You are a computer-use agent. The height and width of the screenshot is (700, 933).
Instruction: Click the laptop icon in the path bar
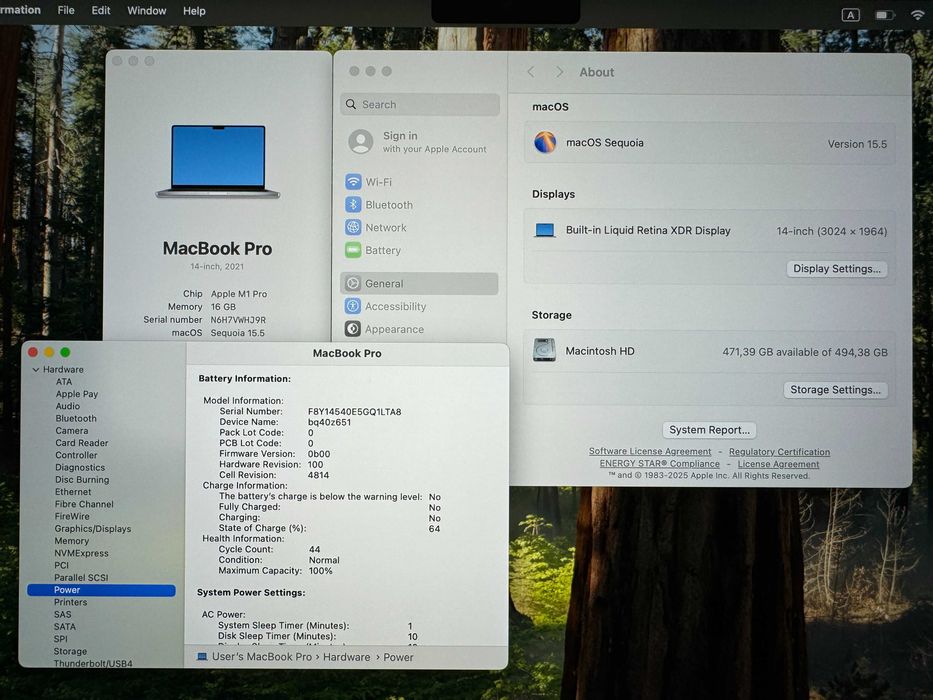pos(202,657)
